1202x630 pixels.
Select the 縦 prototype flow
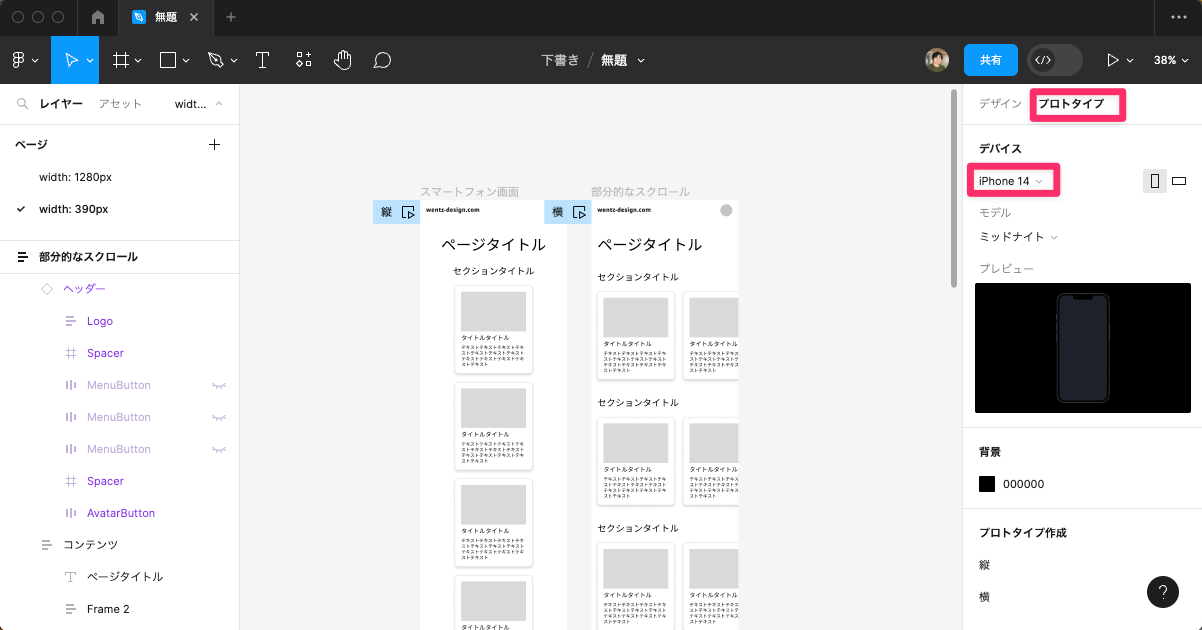point(985,565)
